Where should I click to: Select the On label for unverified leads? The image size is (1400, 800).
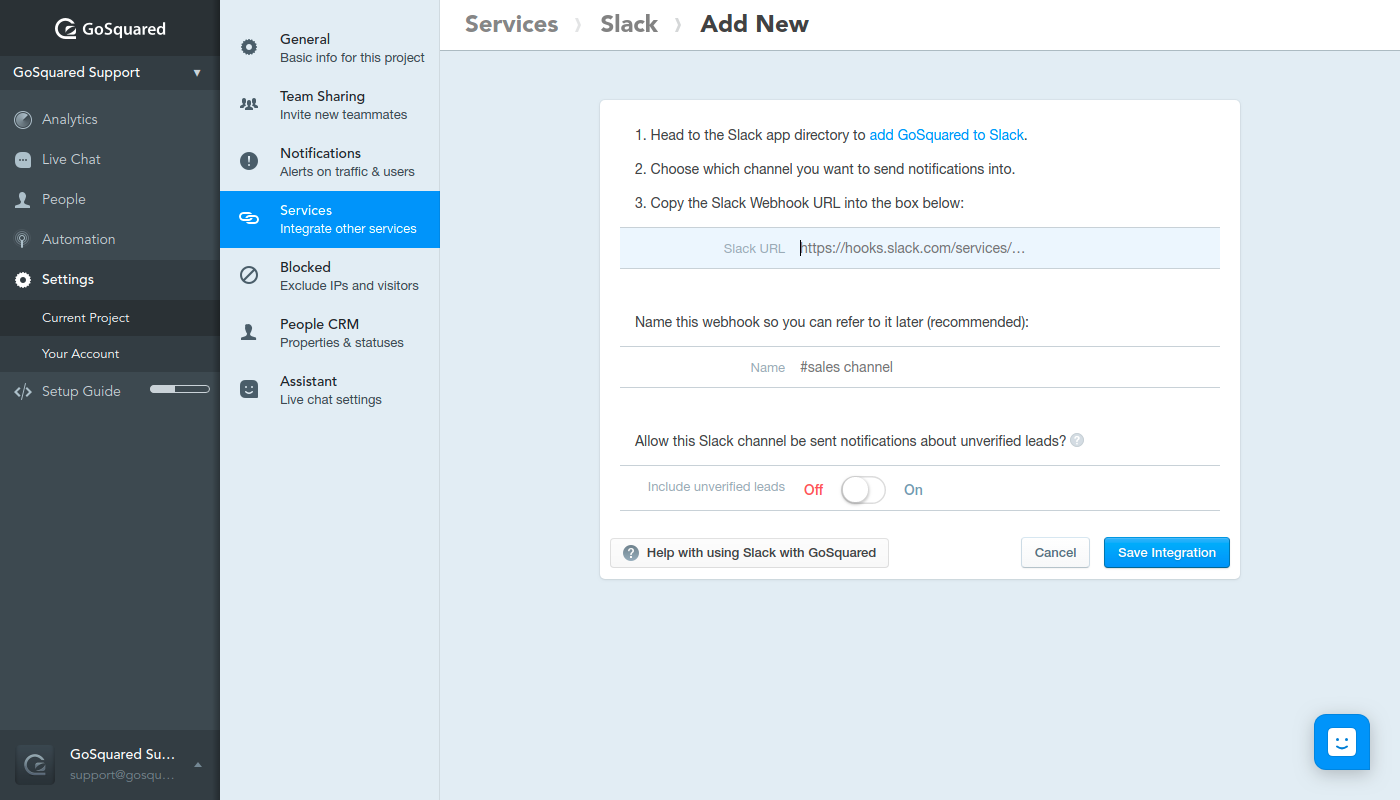[913, 490]
